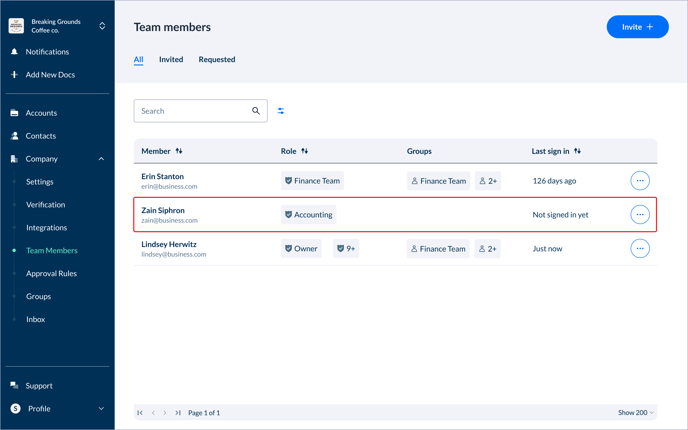Click the Contacts person icon
This screenshot has width=688, height=430.
[x=14, y=136]
